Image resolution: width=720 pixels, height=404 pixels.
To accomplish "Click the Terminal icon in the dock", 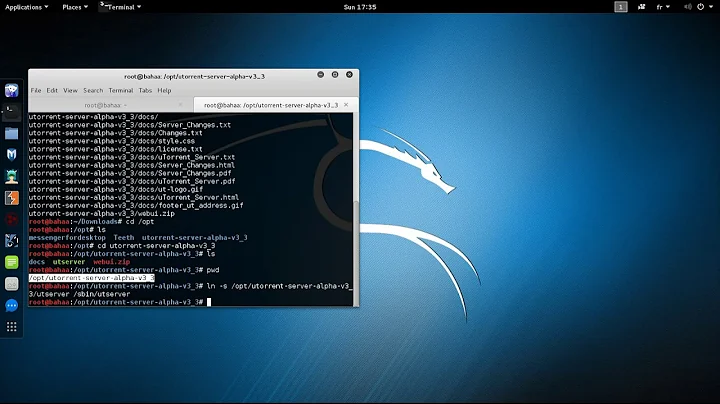I will point(11,112).
